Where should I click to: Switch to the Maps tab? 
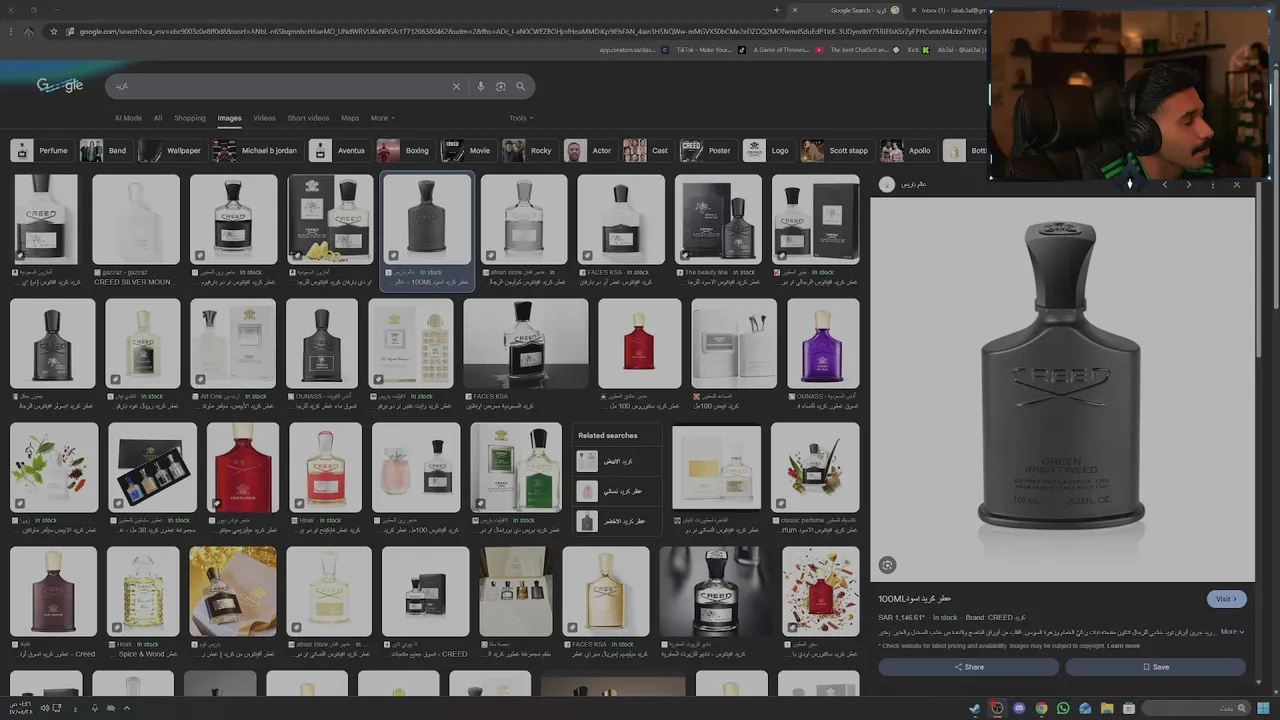click(x=350, y=118)
